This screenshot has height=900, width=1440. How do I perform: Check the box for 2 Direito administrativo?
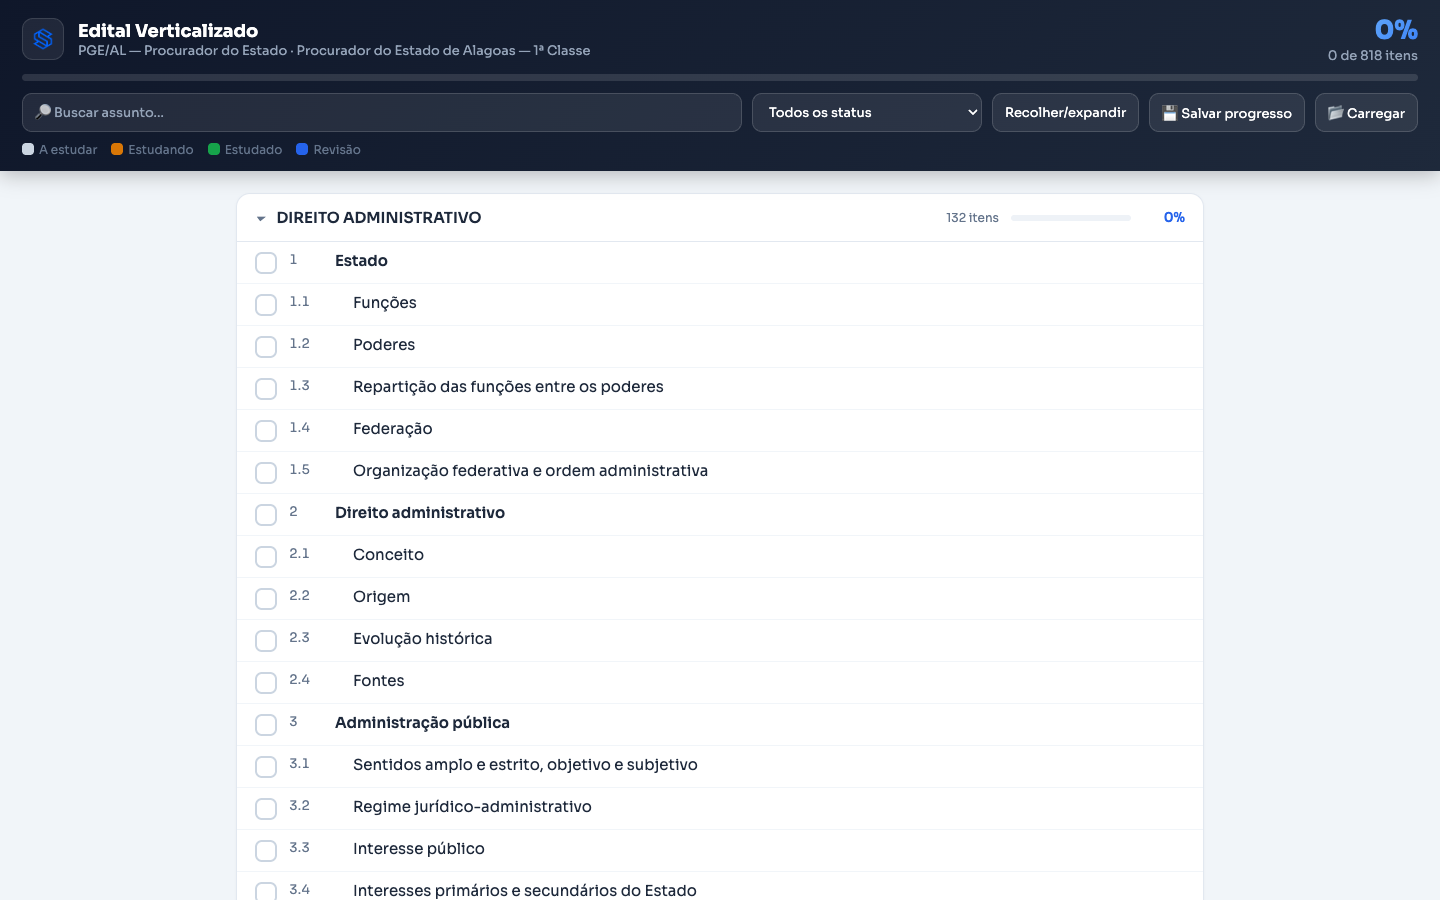tap(266, 515)
